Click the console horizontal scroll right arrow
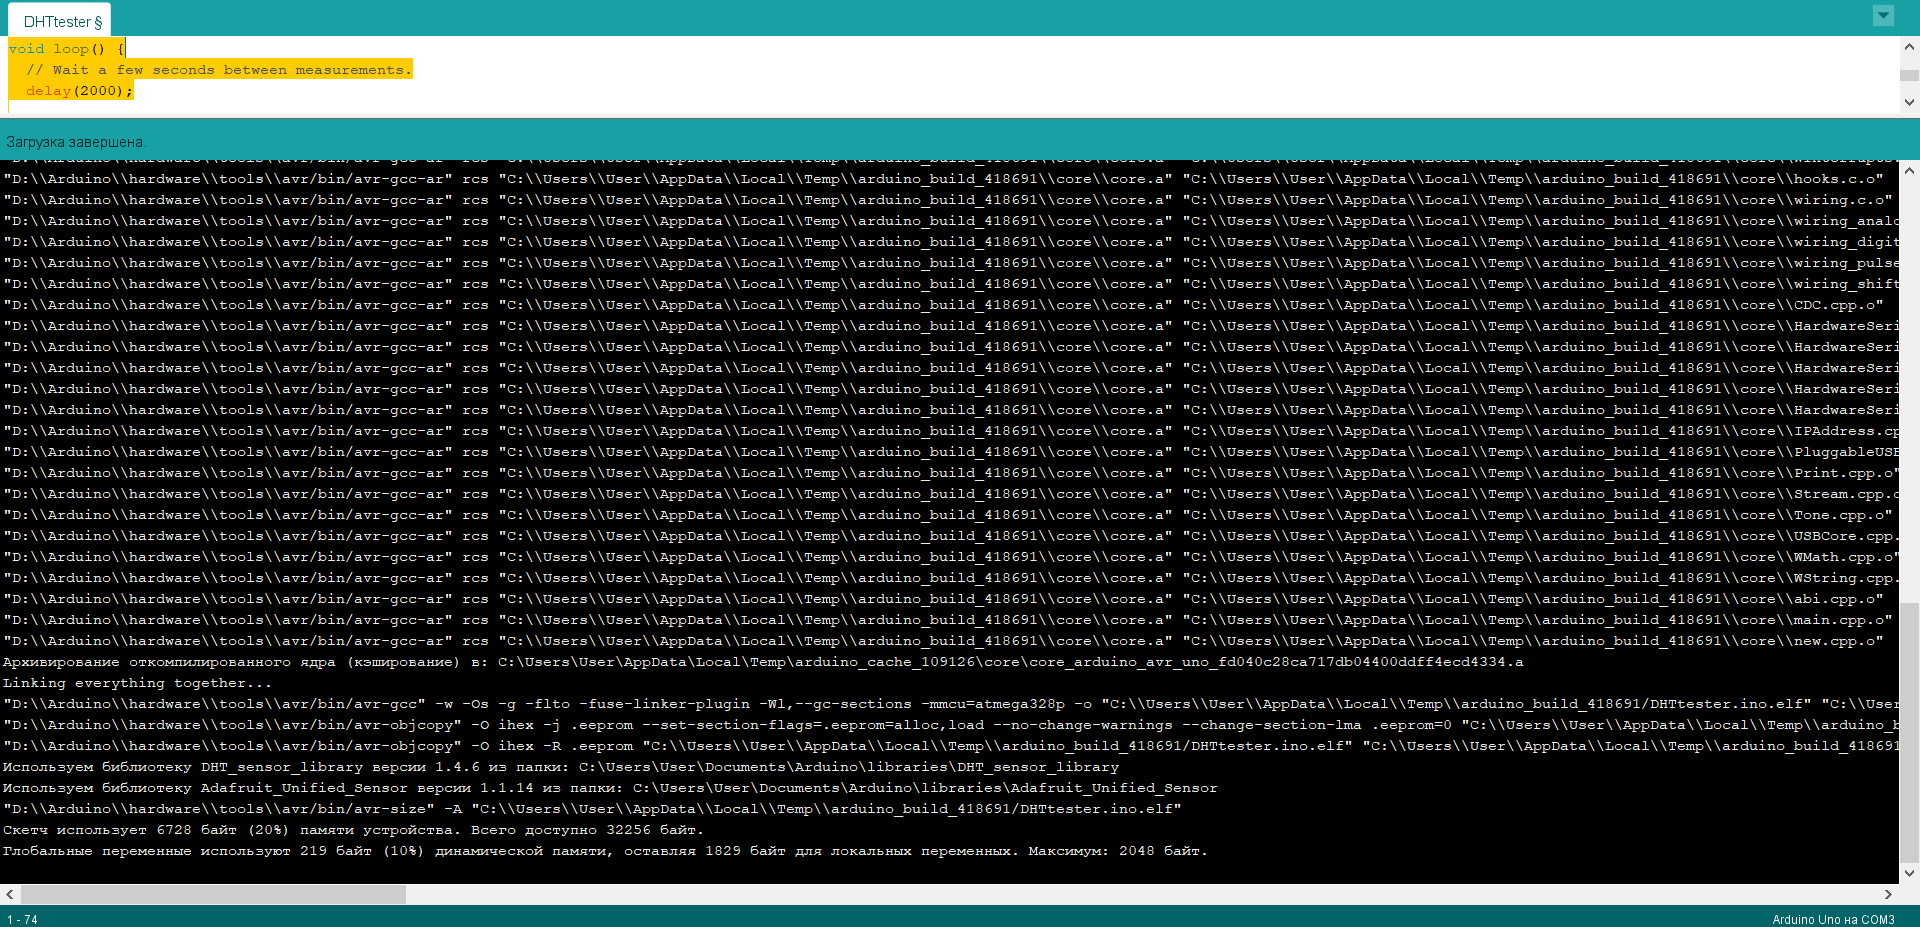Image resolution: width=1920 pixels, height=927 pixels. coord(1888,894)
